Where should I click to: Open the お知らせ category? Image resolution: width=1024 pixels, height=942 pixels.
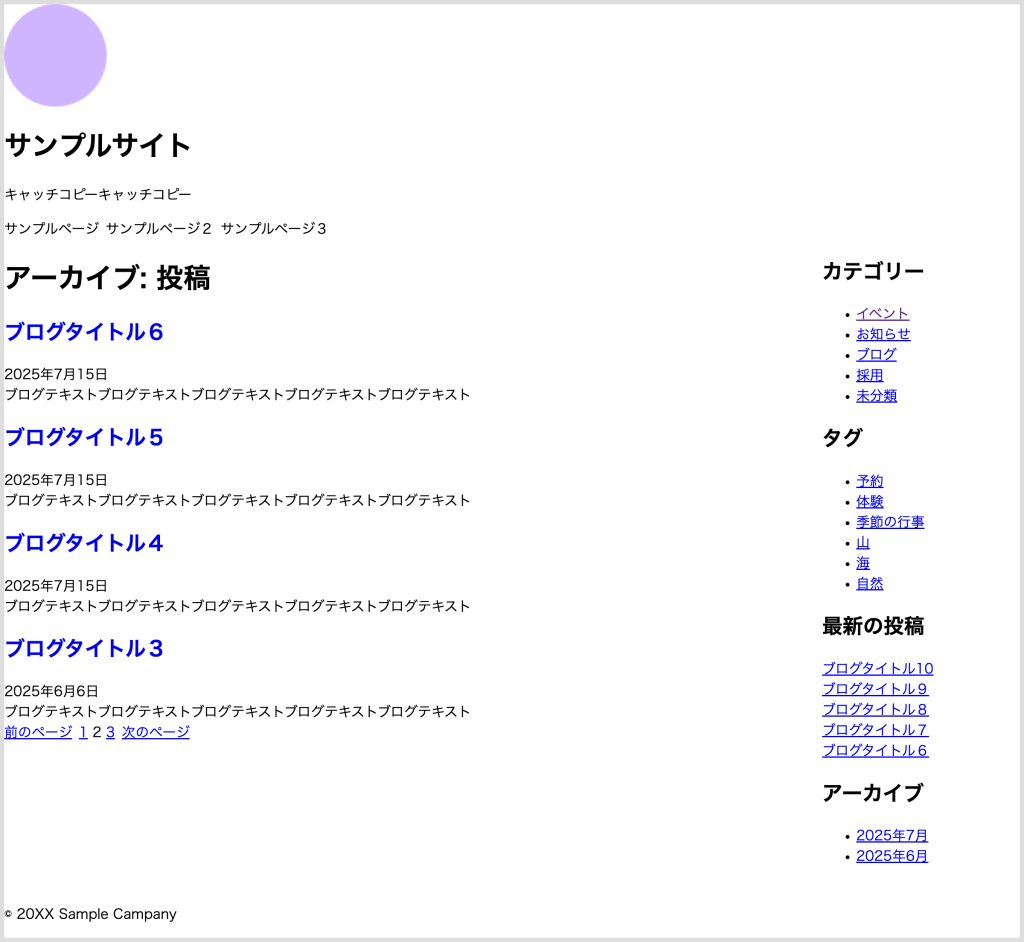coord(883,334)
